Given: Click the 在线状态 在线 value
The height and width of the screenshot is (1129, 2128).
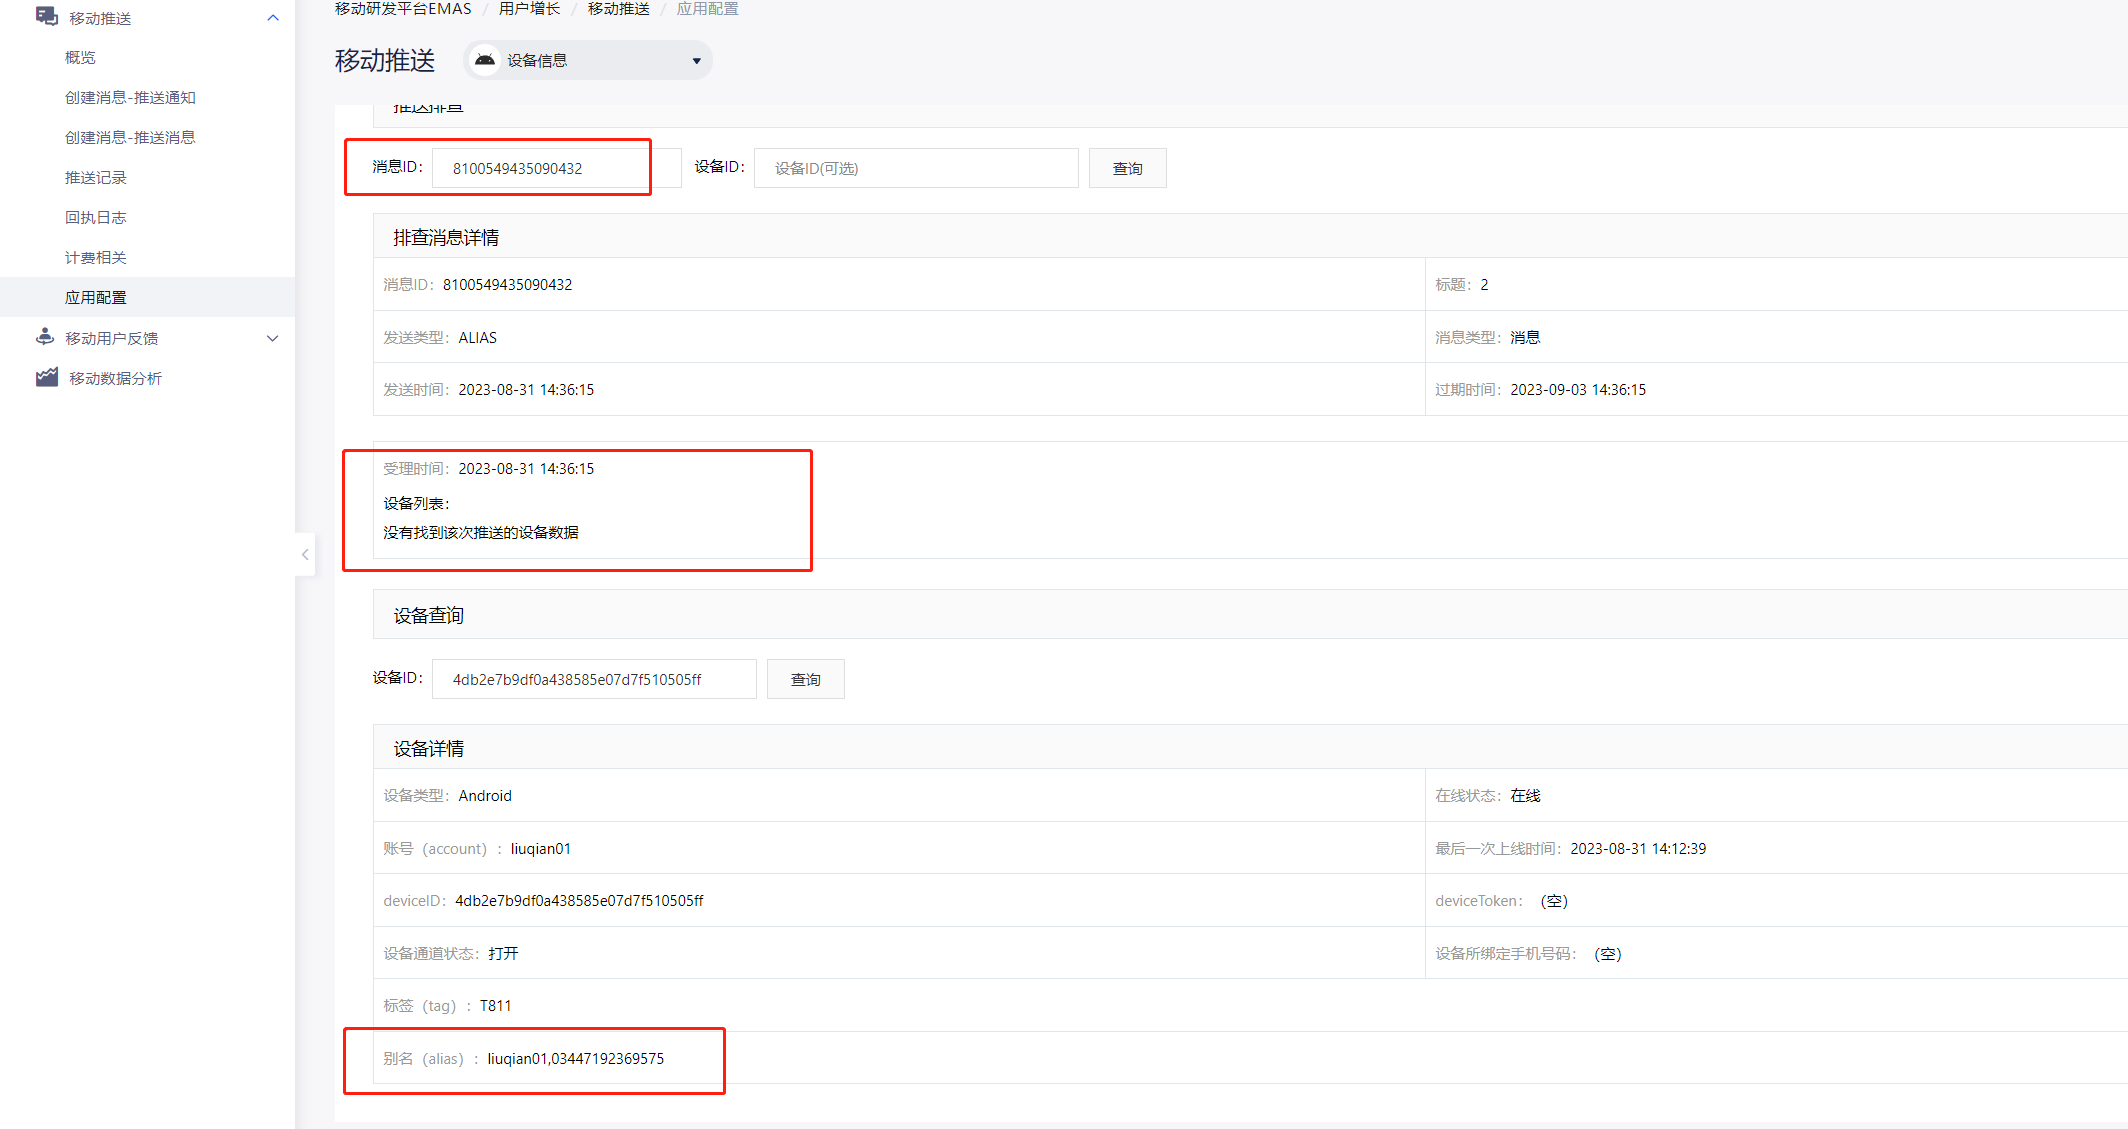Looking at the screenshot, I should coord(1525,795).
